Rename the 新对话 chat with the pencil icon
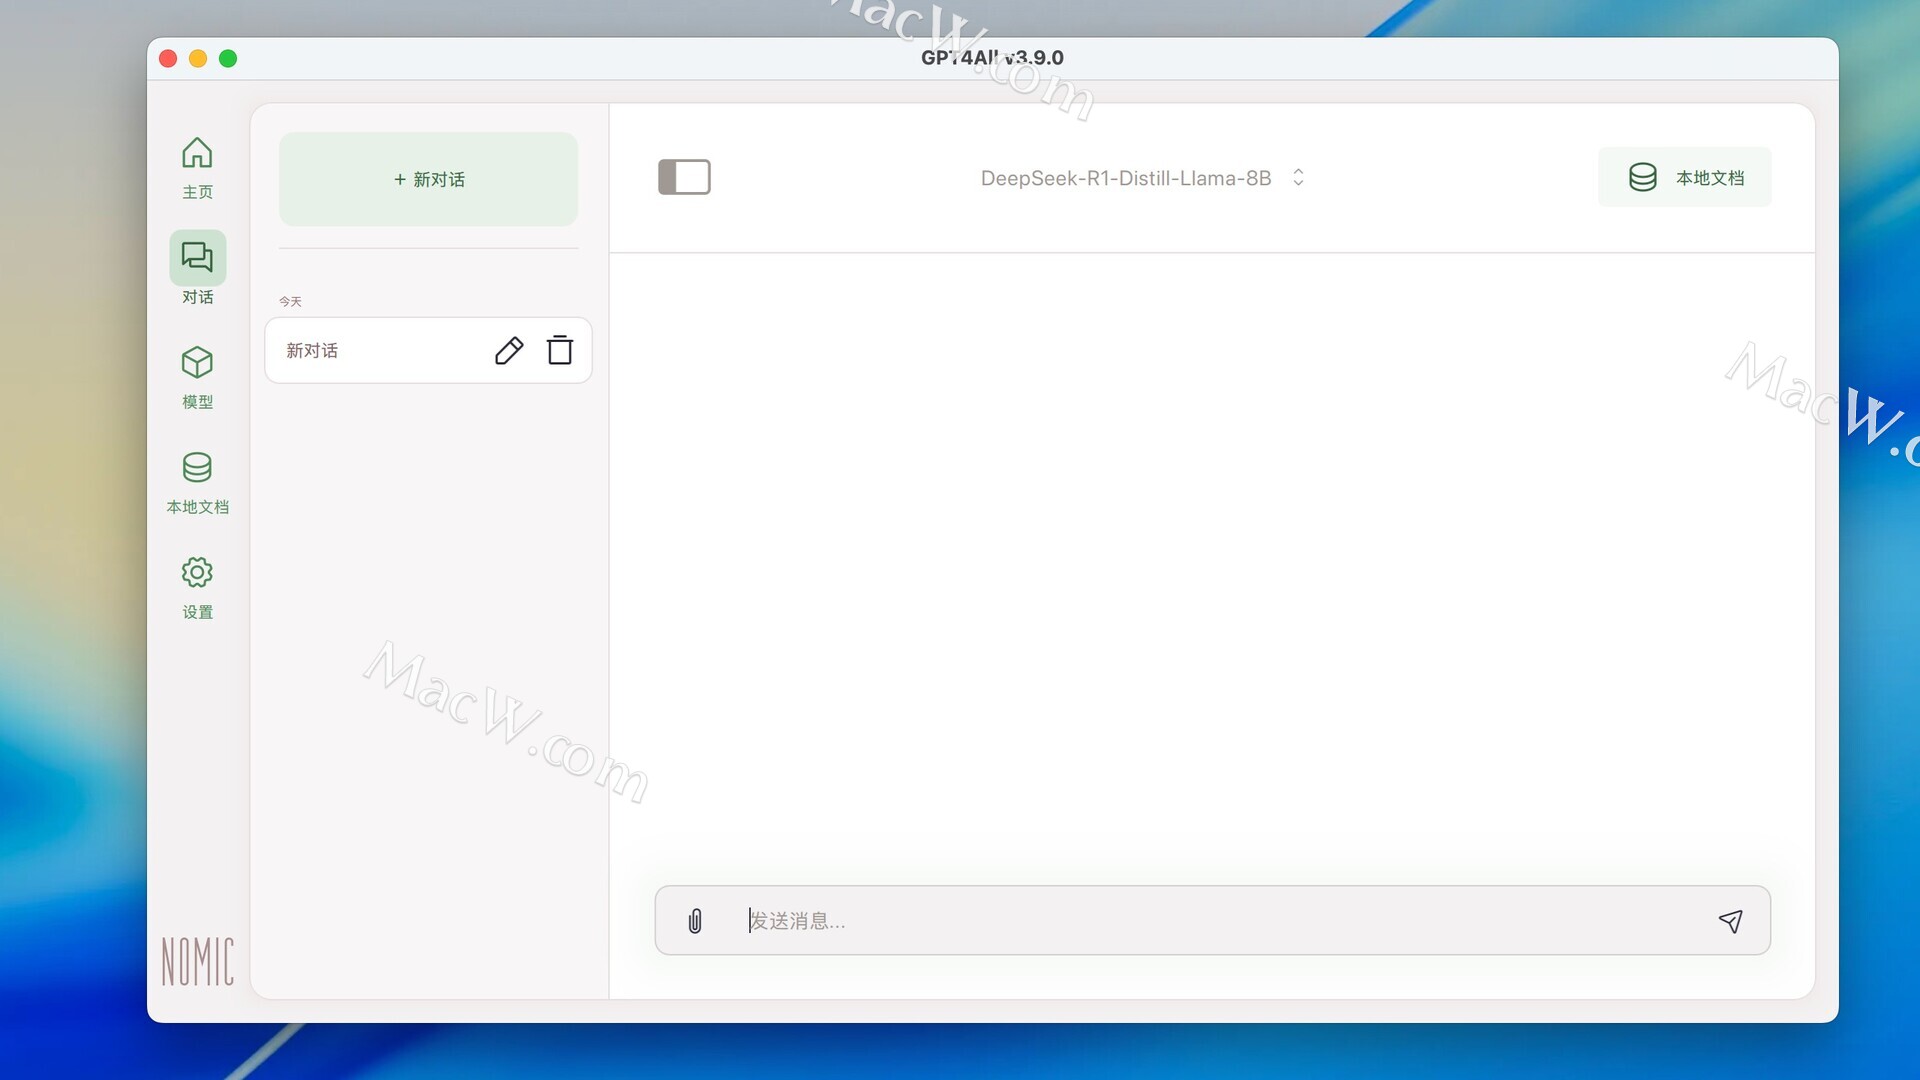 pos(509,350)
